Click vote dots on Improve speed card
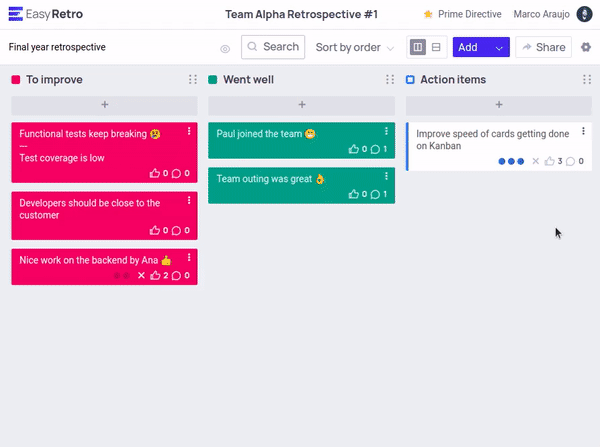 pyautogui.click(x=511, y=162)
